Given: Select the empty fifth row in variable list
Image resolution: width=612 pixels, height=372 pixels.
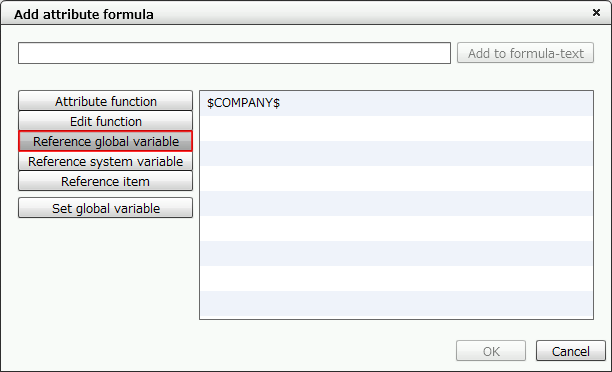Looking at the screenshot, I should click(x=397, y=203).
